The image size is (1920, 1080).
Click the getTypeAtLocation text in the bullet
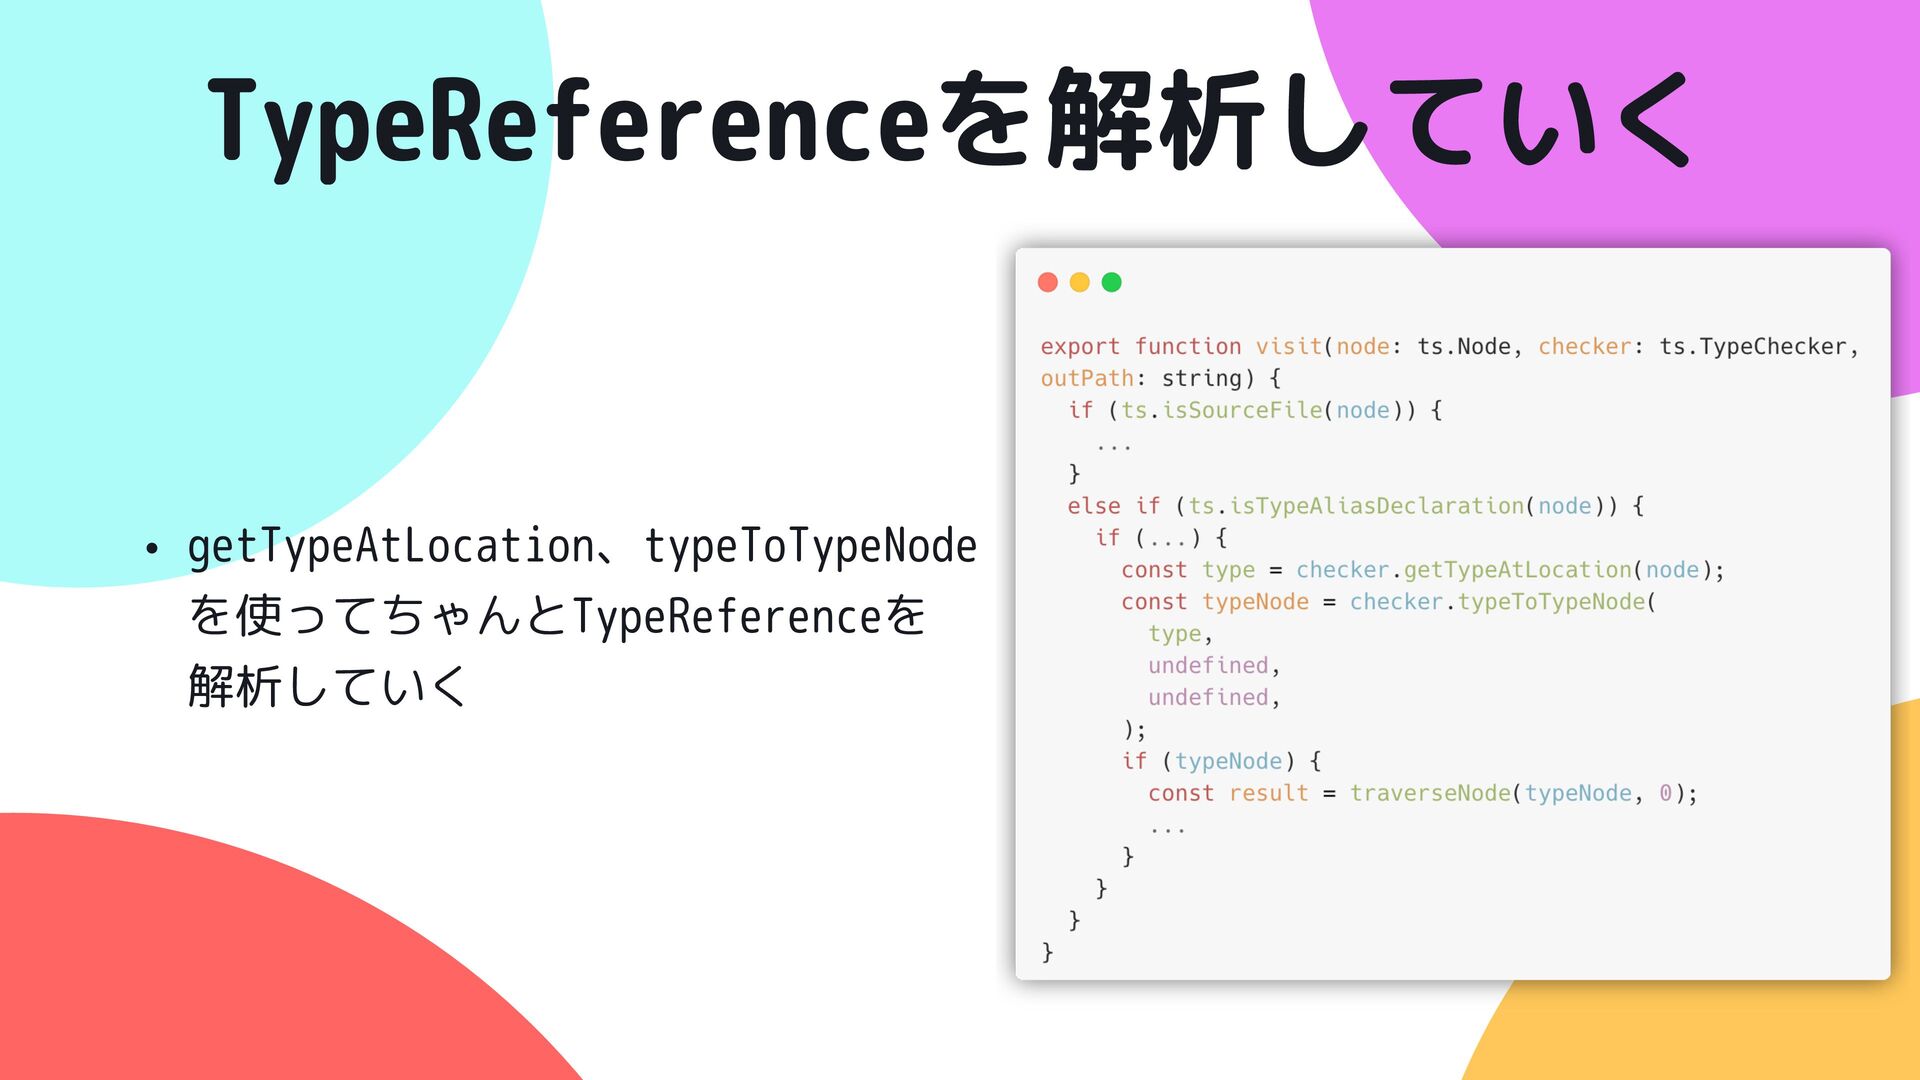391,546
